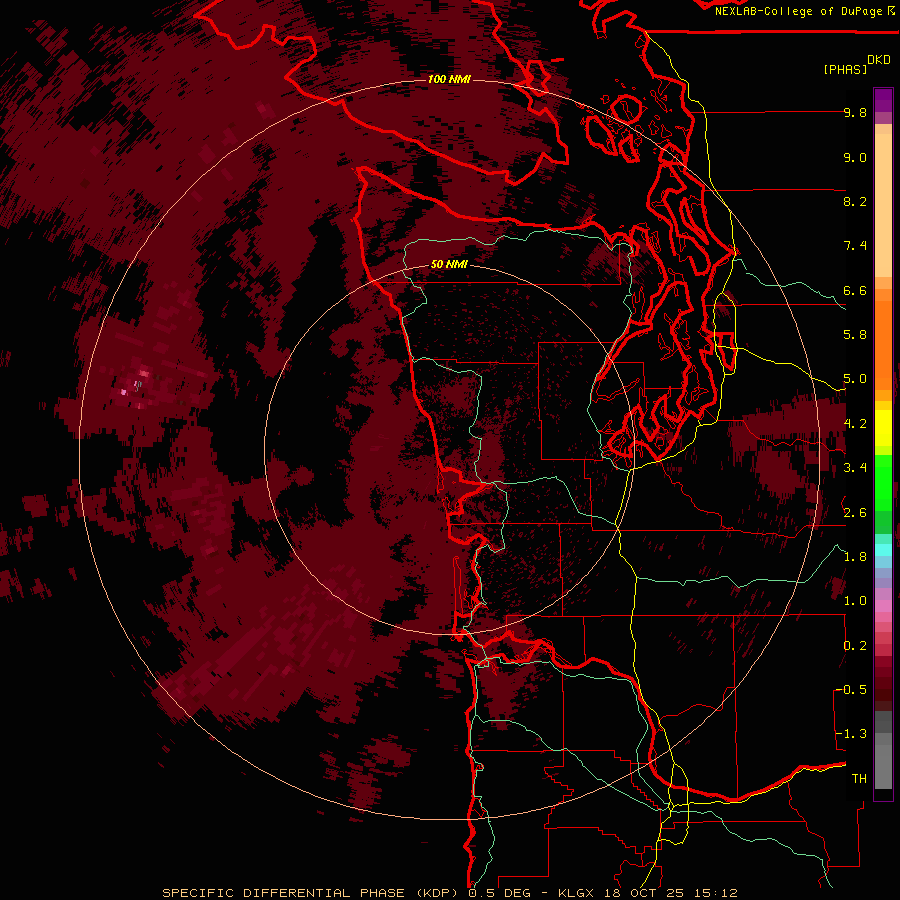
Task: Click the 50 NMI range ring label
Action: click(449, 265)
